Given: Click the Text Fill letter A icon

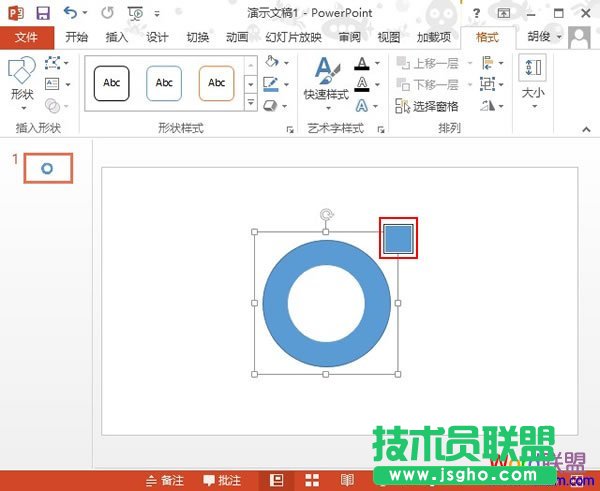Looking at the screenshot, I should pyautogui.click(x=362, y=63).
